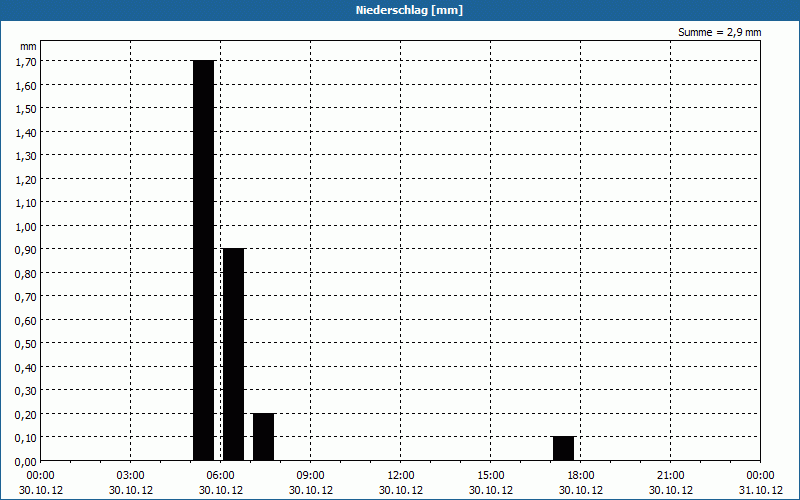Click y-axis value 0,80
Image resolution: width=800 pixels, height=500 pixels.
[x=26, y=273]
